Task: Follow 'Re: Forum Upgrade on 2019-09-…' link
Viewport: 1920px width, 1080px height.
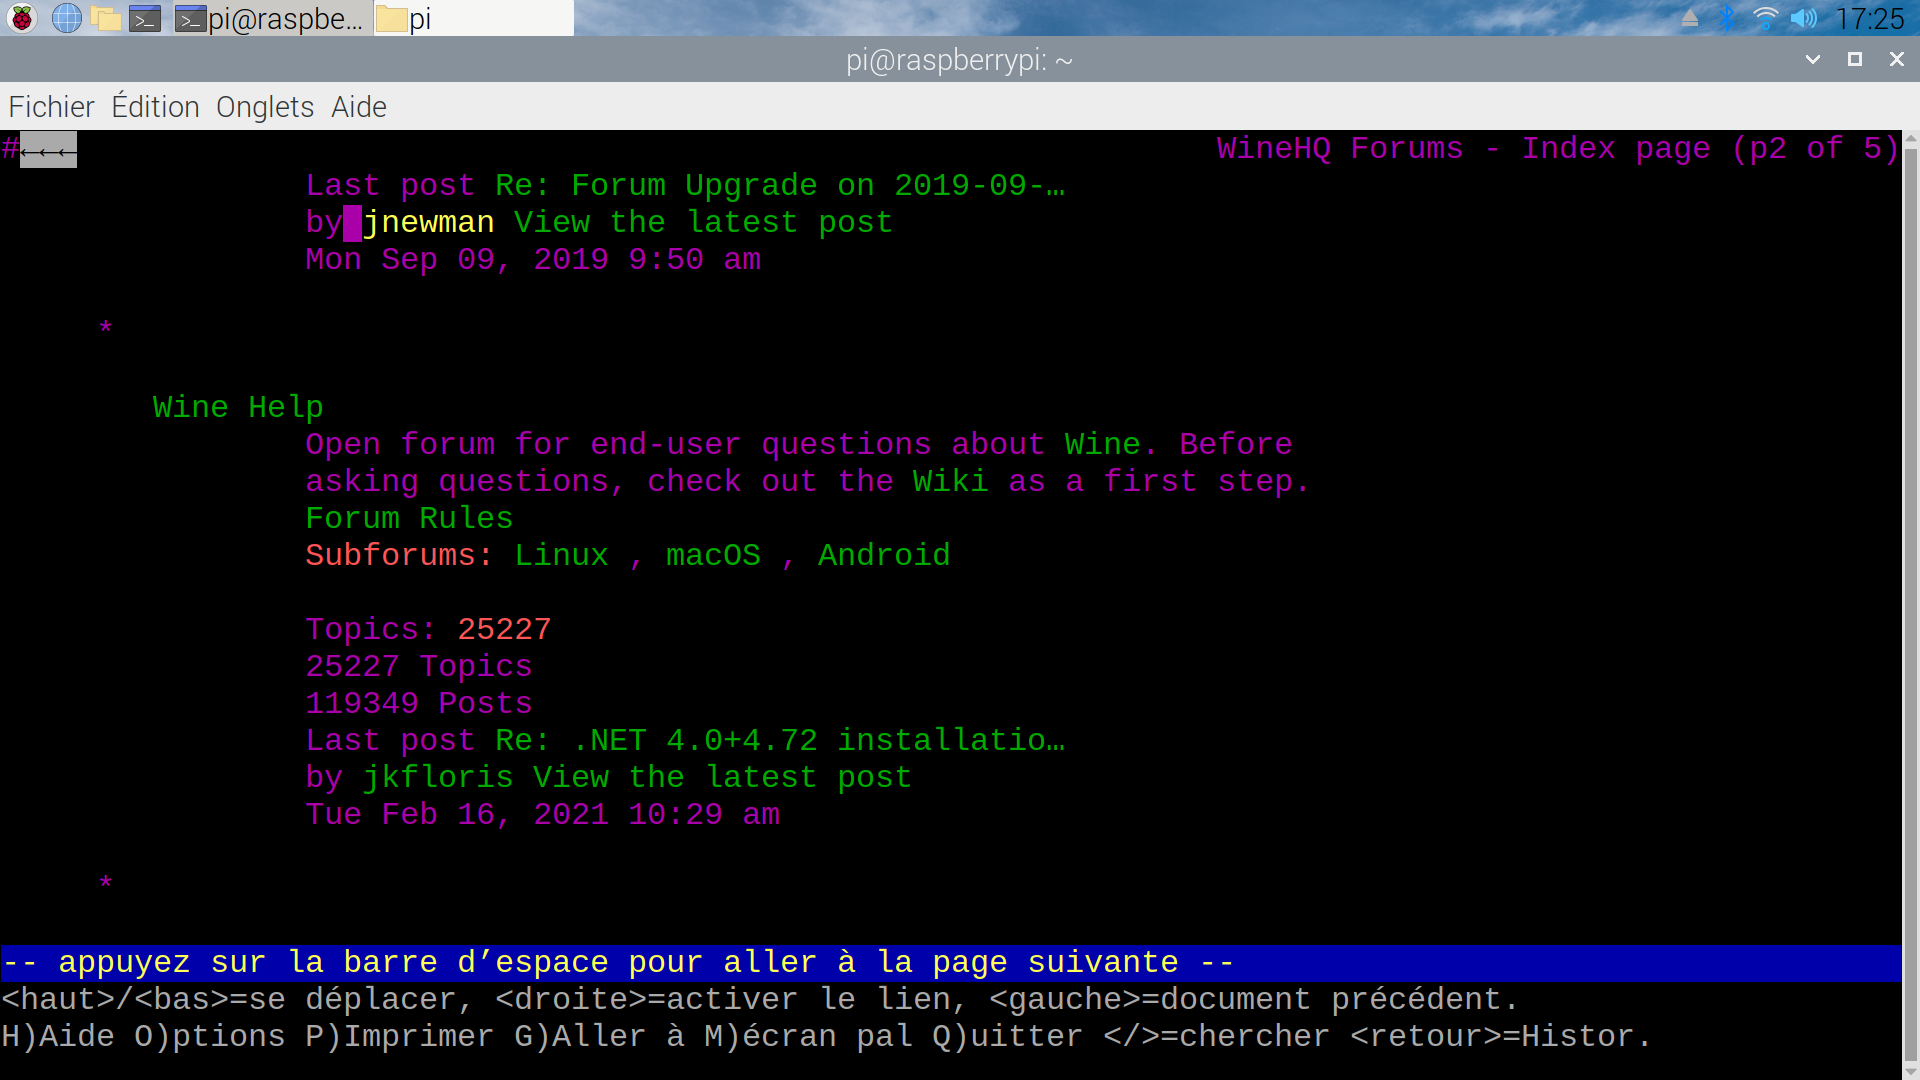Action: [x=780, y=185]
